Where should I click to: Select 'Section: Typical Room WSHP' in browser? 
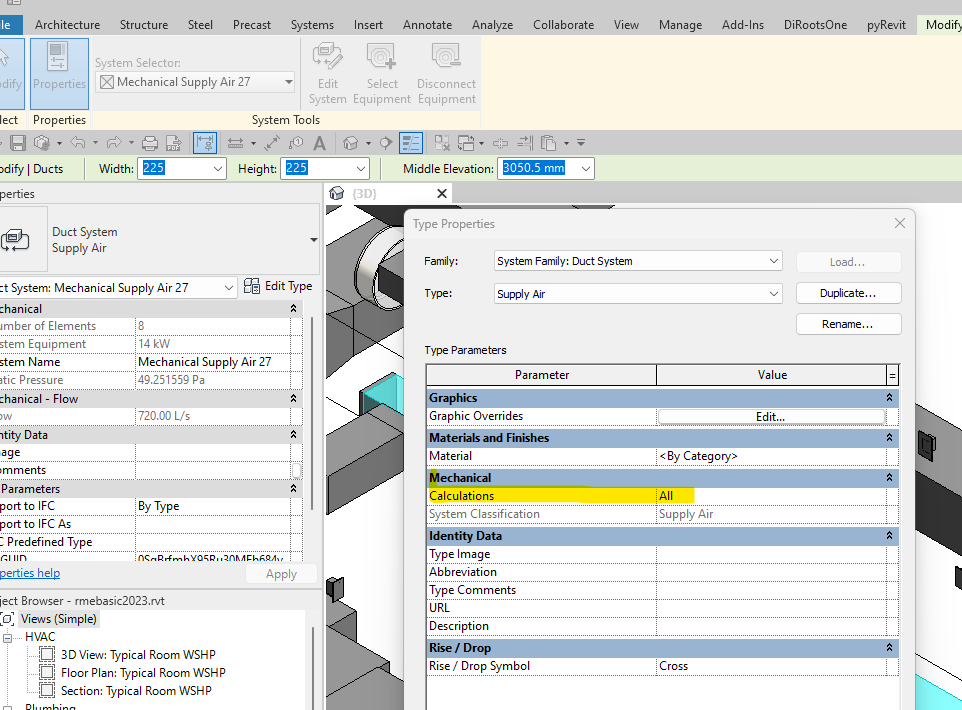coord(136,691)
